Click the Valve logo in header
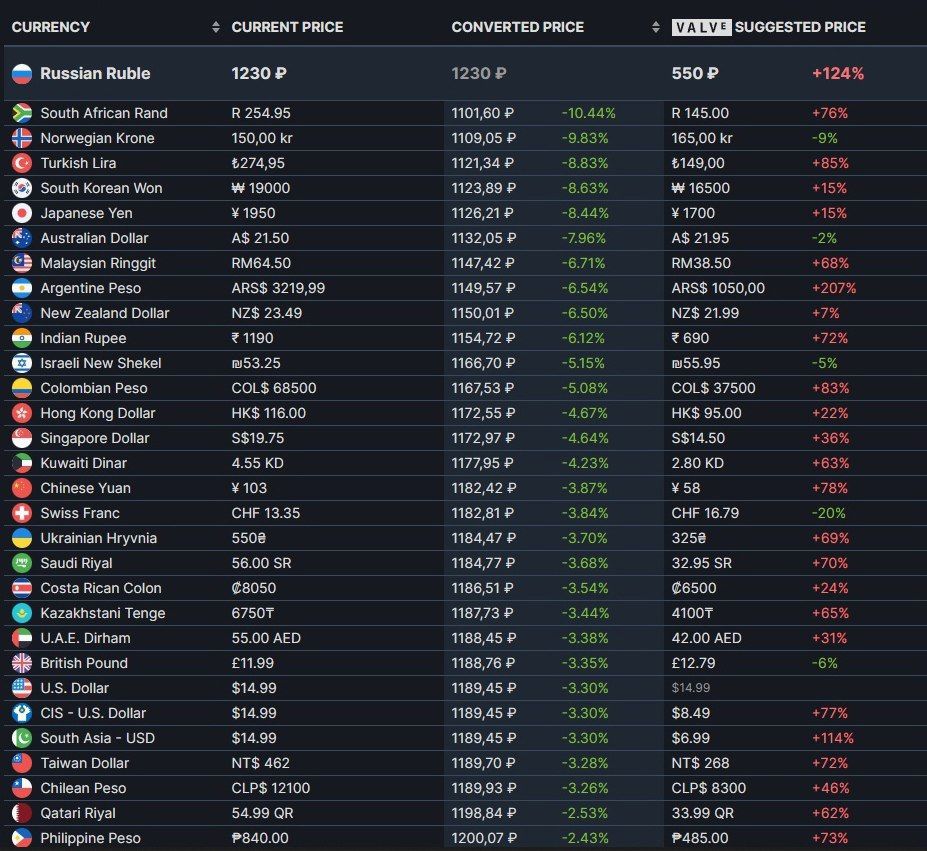This screenshot has width=927, height=851. (700, 27)
